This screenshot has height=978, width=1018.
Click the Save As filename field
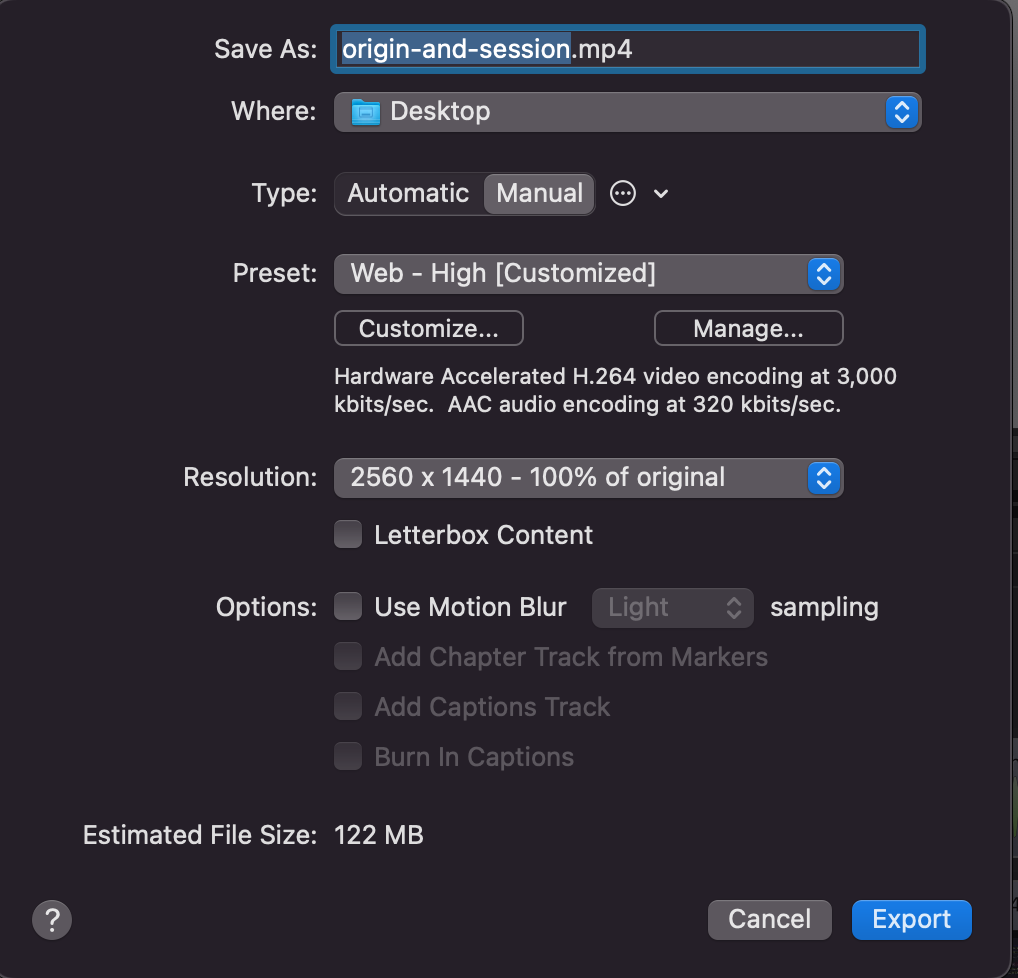[627, 48]
